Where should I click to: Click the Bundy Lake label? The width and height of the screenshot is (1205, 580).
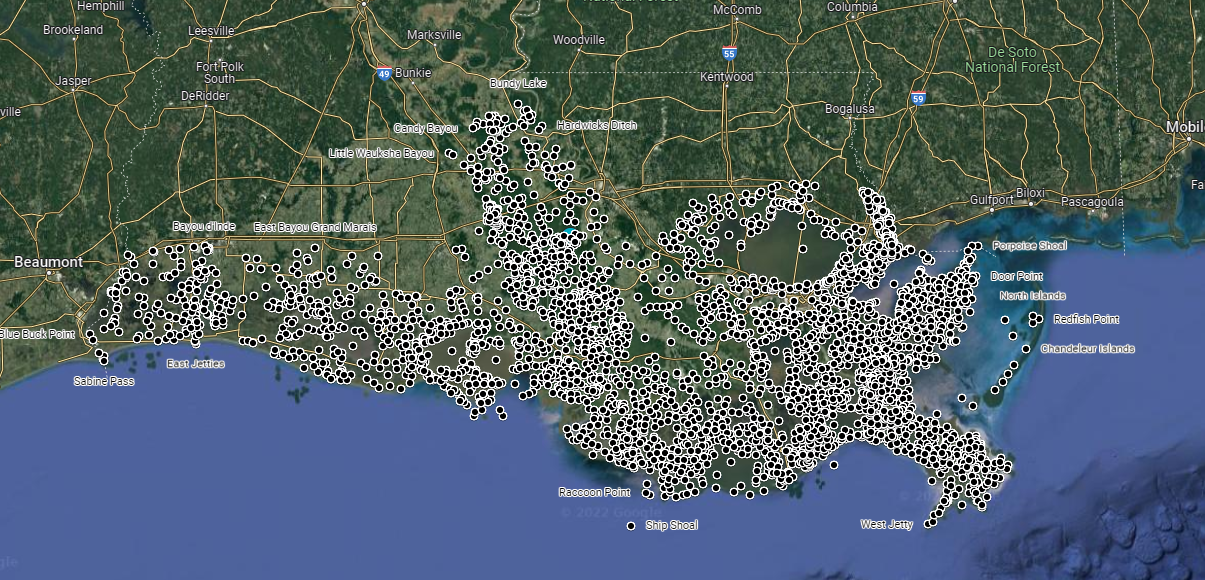517,82
